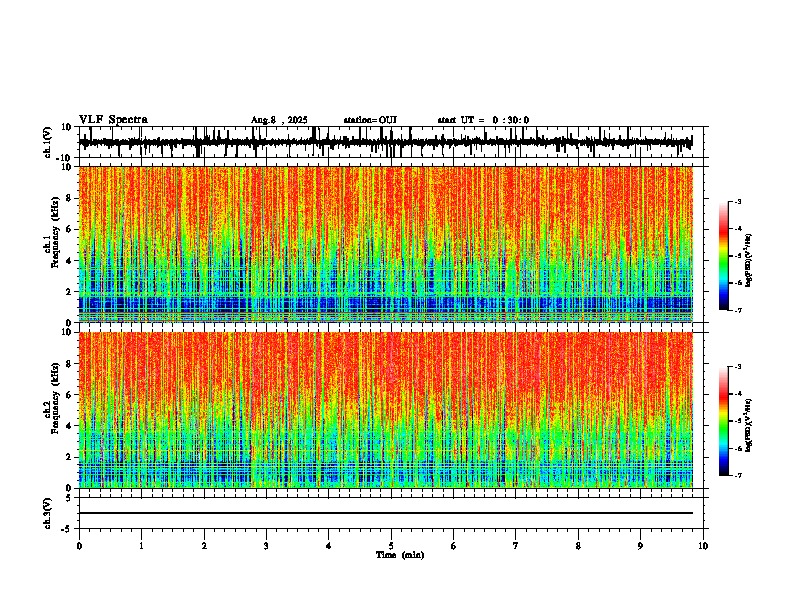Click the Time axis tick label "3"
The image size is (792, 612).
tap(266, 546)
